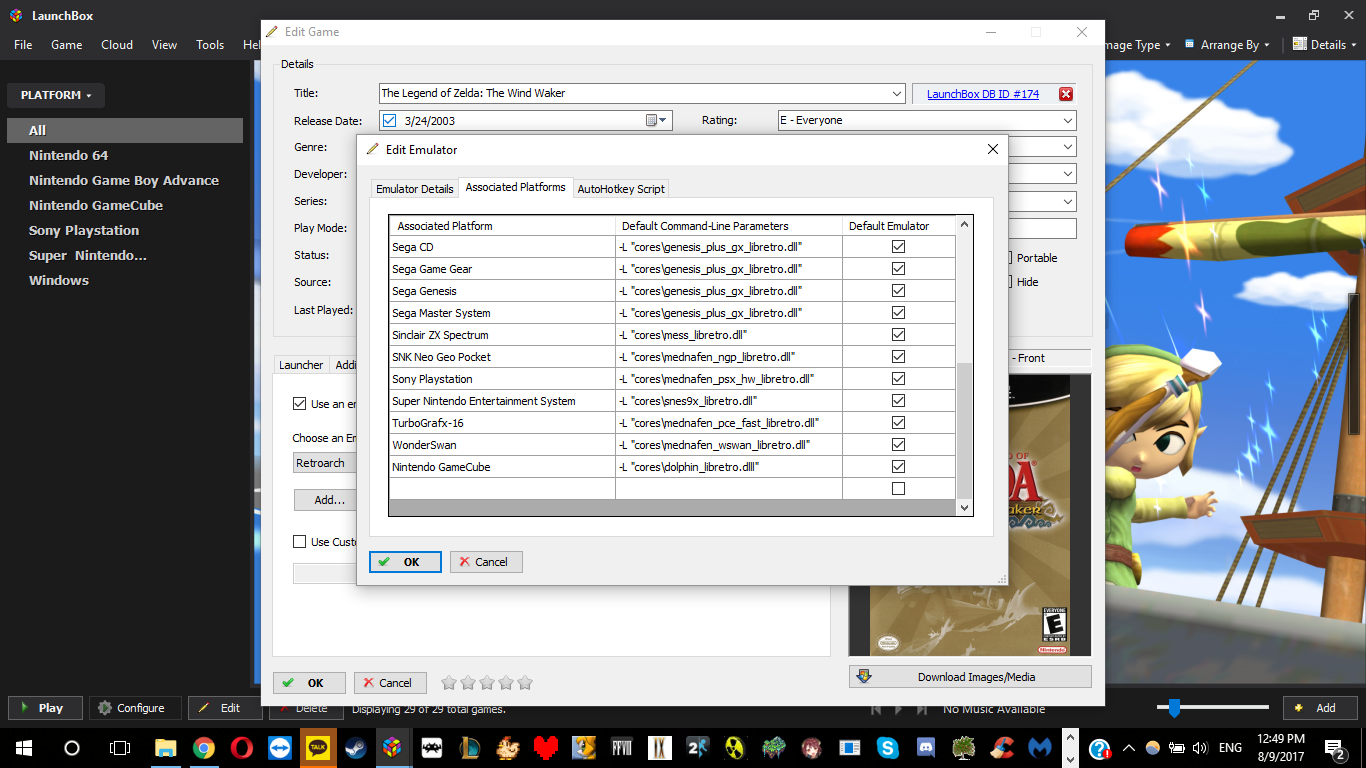The width and height of the screenshot is (1366, 768).
Task: Cancel the Edit Emulator dialog
Action: pyautogui.click(x=486, y=562)
